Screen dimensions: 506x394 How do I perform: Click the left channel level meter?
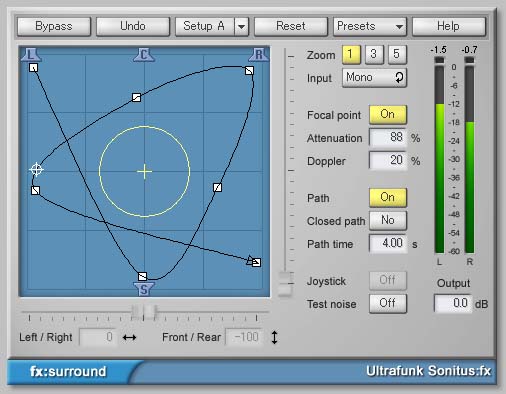coord(439,155)
